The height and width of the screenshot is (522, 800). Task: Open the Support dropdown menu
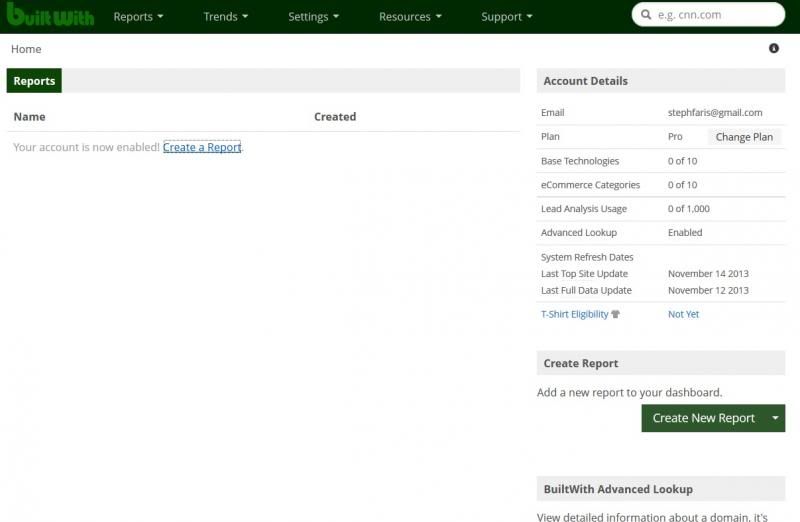[507, 17]
